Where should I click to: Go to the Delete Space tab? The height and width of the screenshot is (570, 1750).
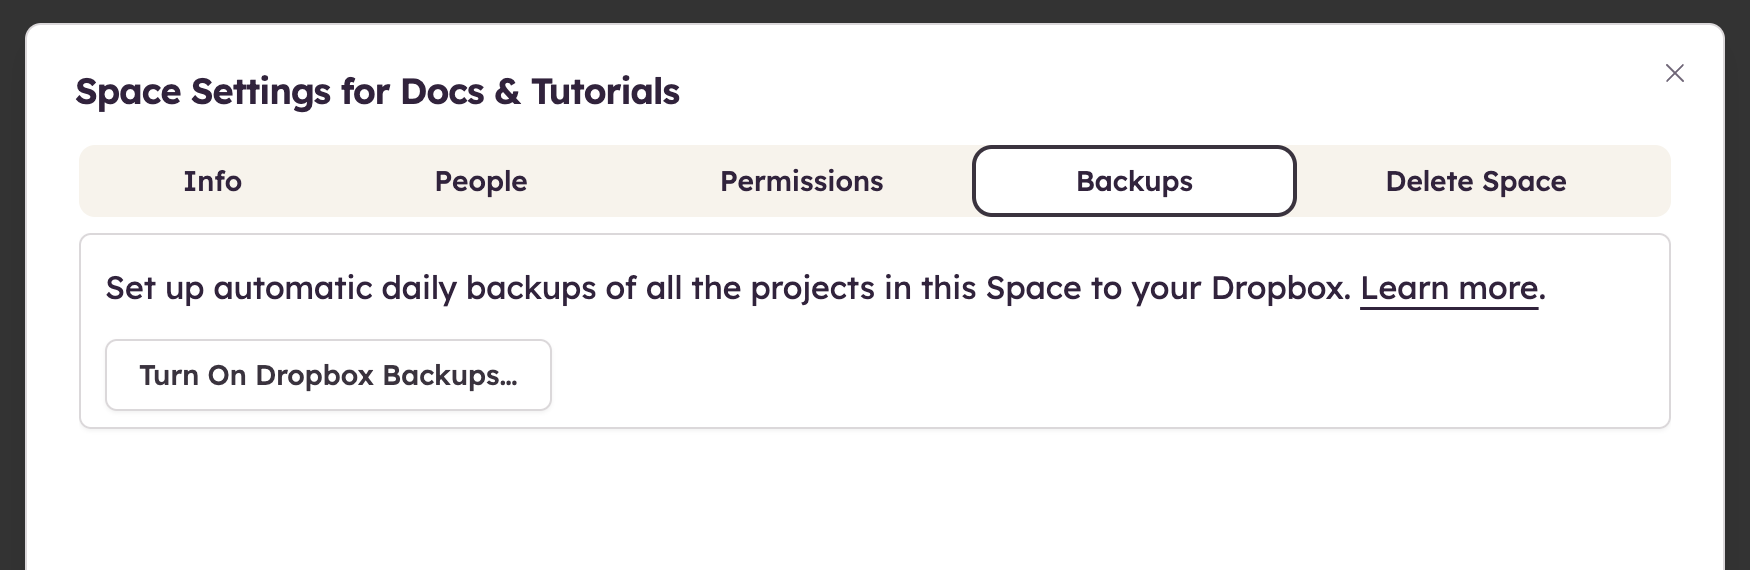tap(1475, 181)
